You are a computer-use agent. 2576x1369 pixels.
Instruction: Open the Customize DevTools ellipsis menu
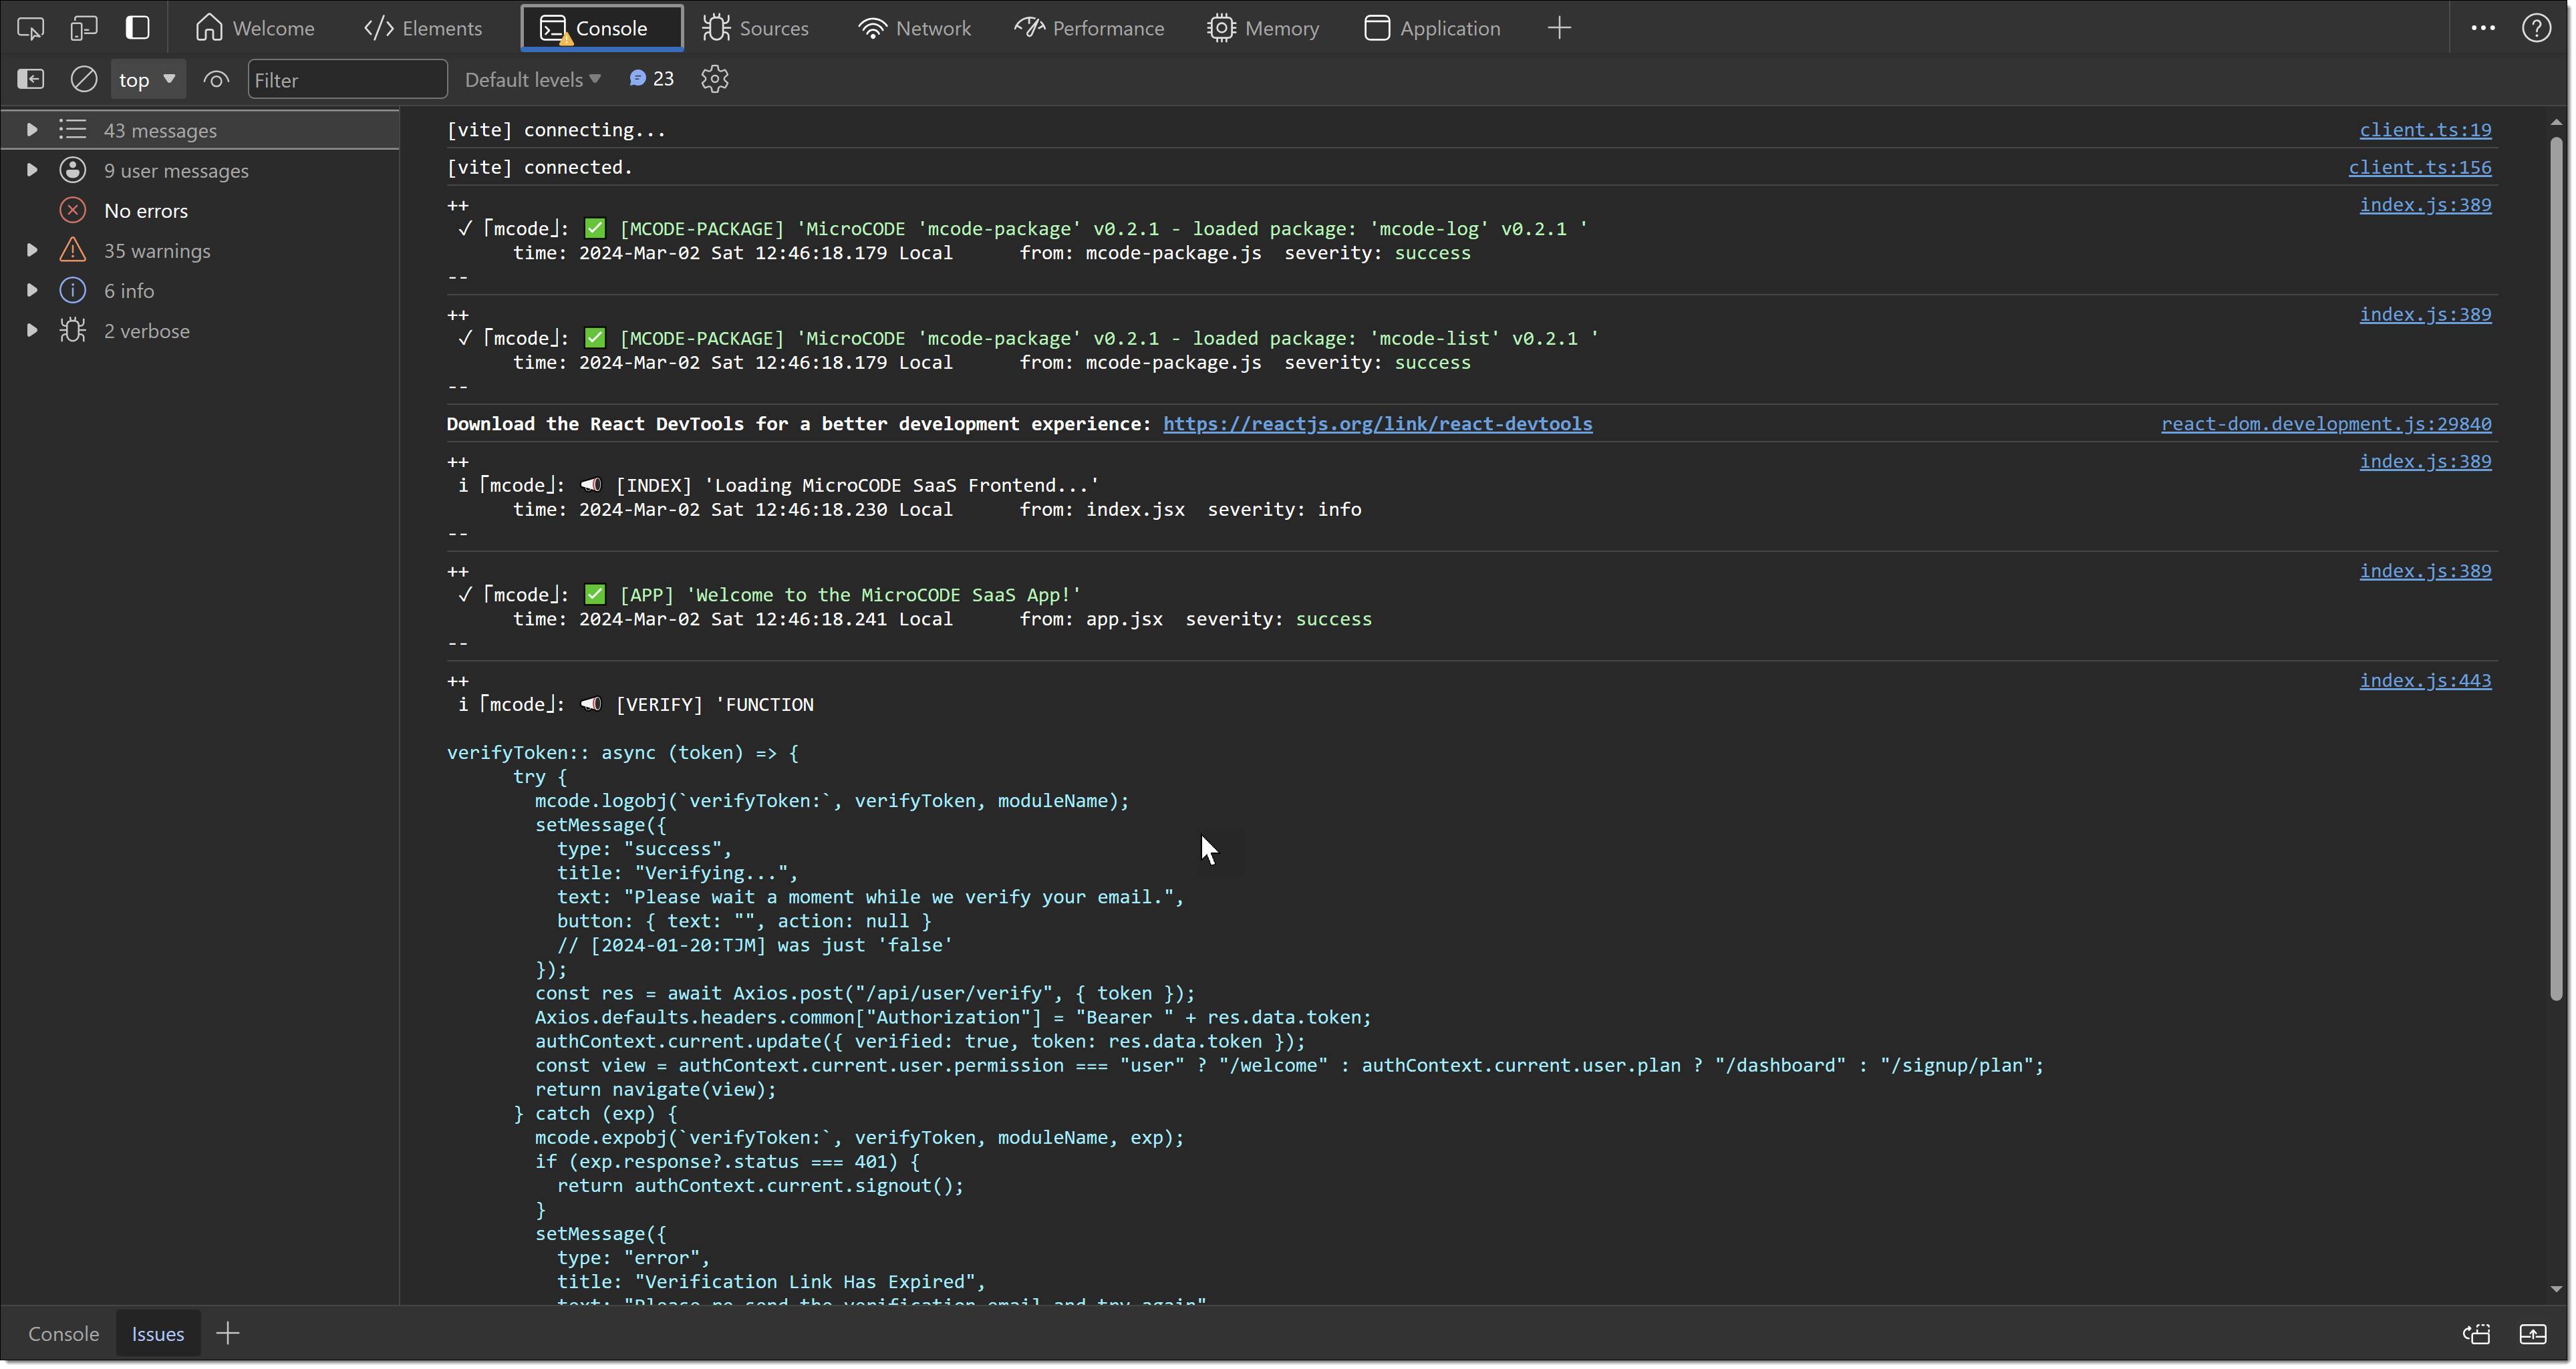point(2482,28)
